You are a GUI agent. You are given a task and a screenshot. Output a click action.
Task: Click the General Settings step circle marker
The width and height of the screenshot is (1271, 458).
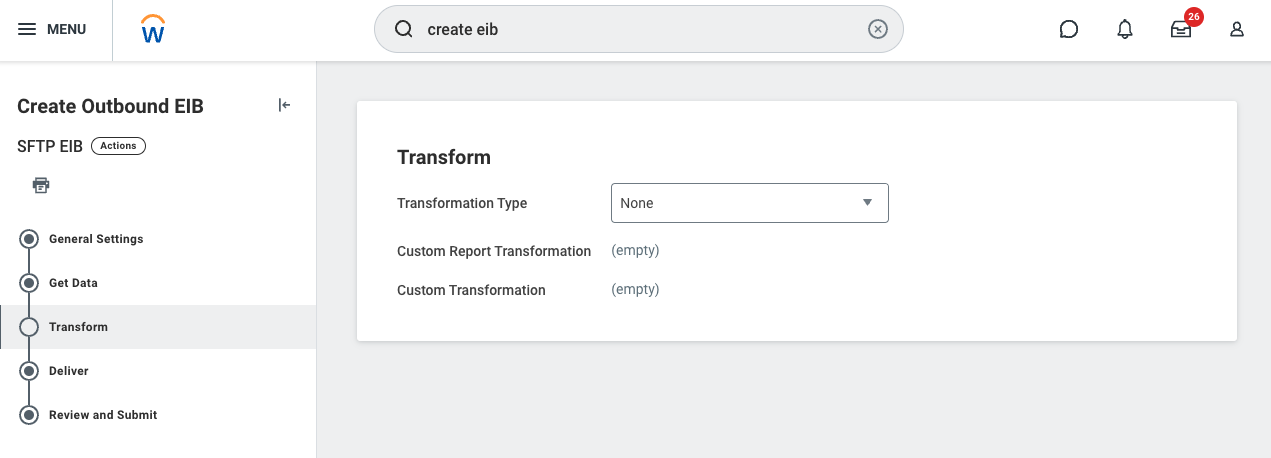pyautogui.click(x=29, y=239)
